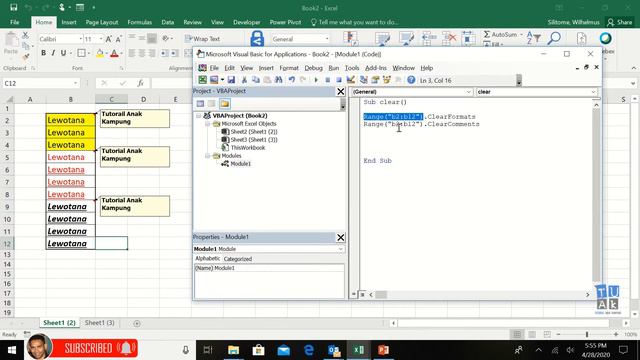Click the Excel zoom slider handle

coord(587,334)
